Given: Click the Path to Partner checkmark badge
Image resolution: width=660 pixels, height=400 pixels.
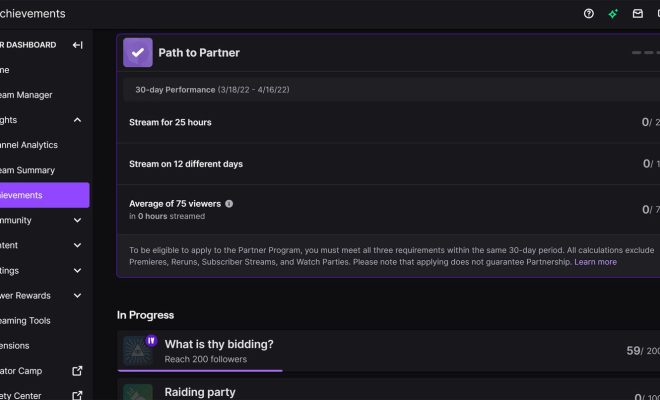Looking at the screenshot, I should (x=138, y=52).
